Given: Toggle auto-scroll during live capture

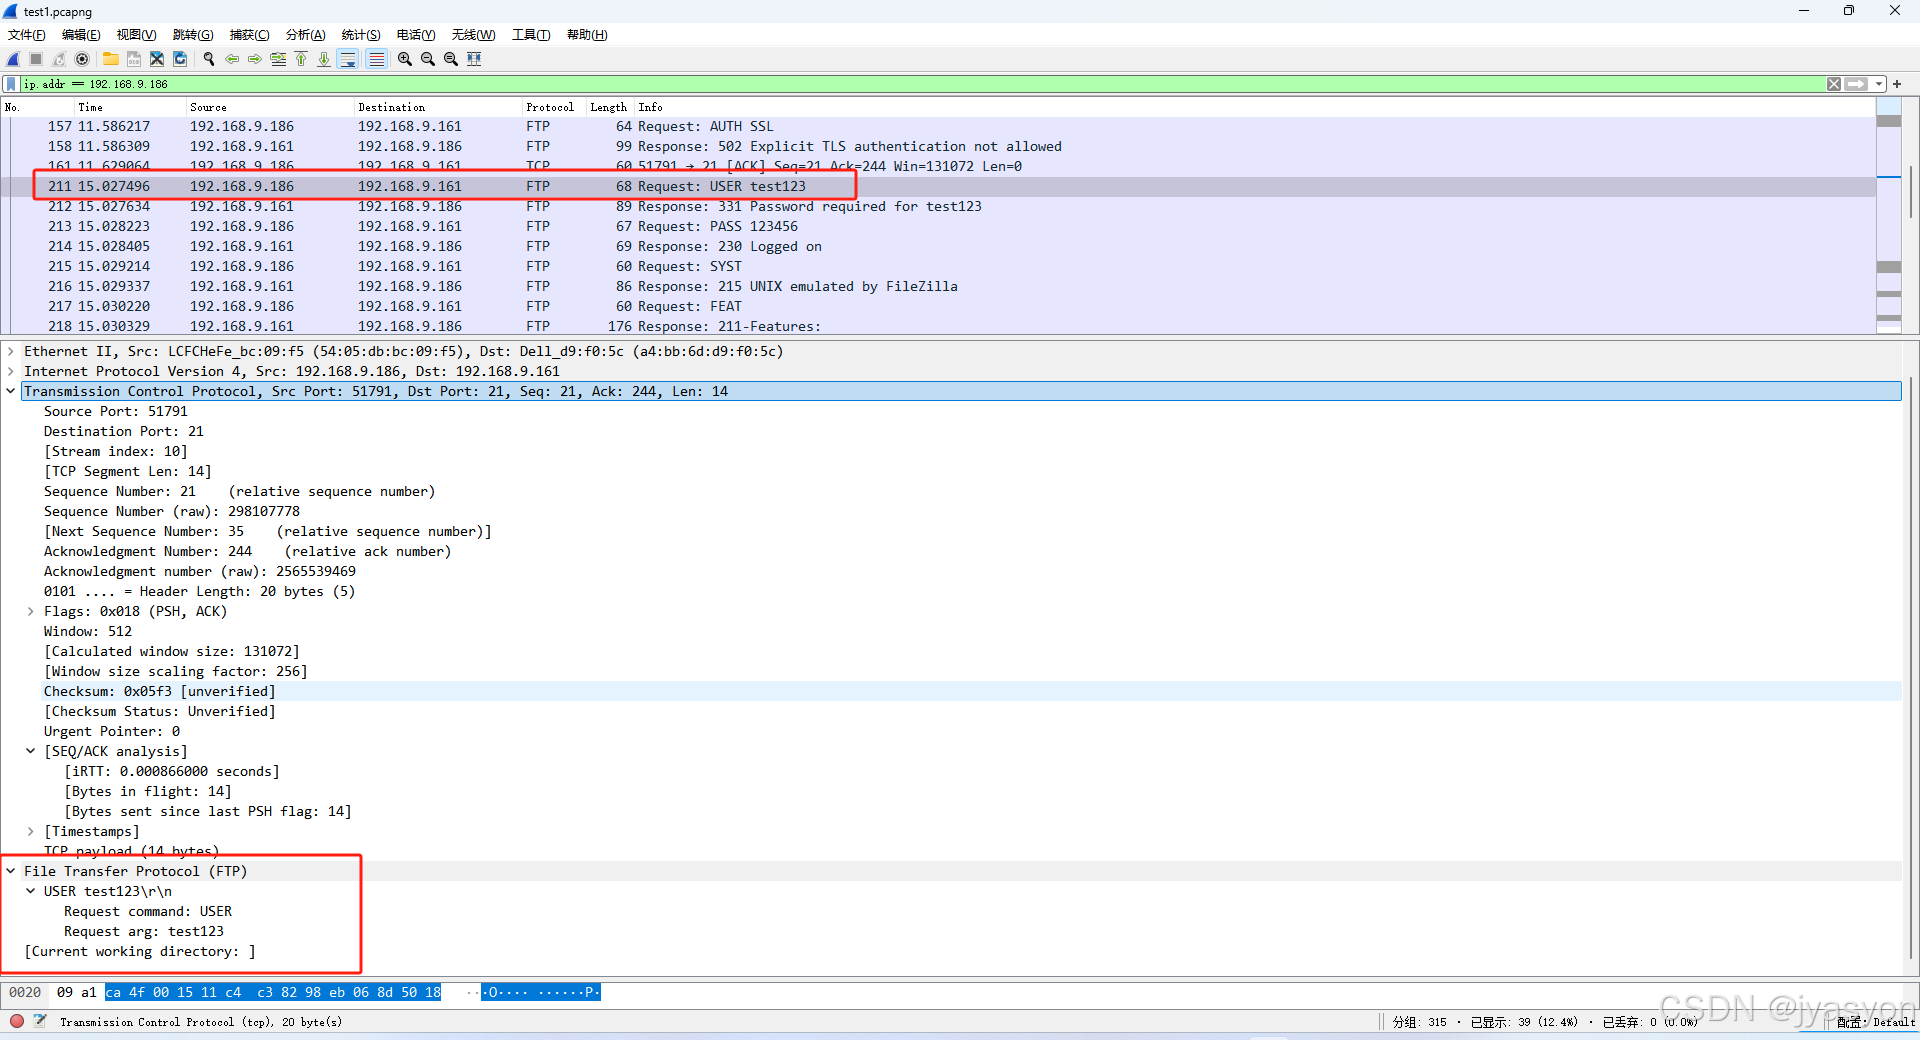Looking at the screenshot, I should coord(347,59).
